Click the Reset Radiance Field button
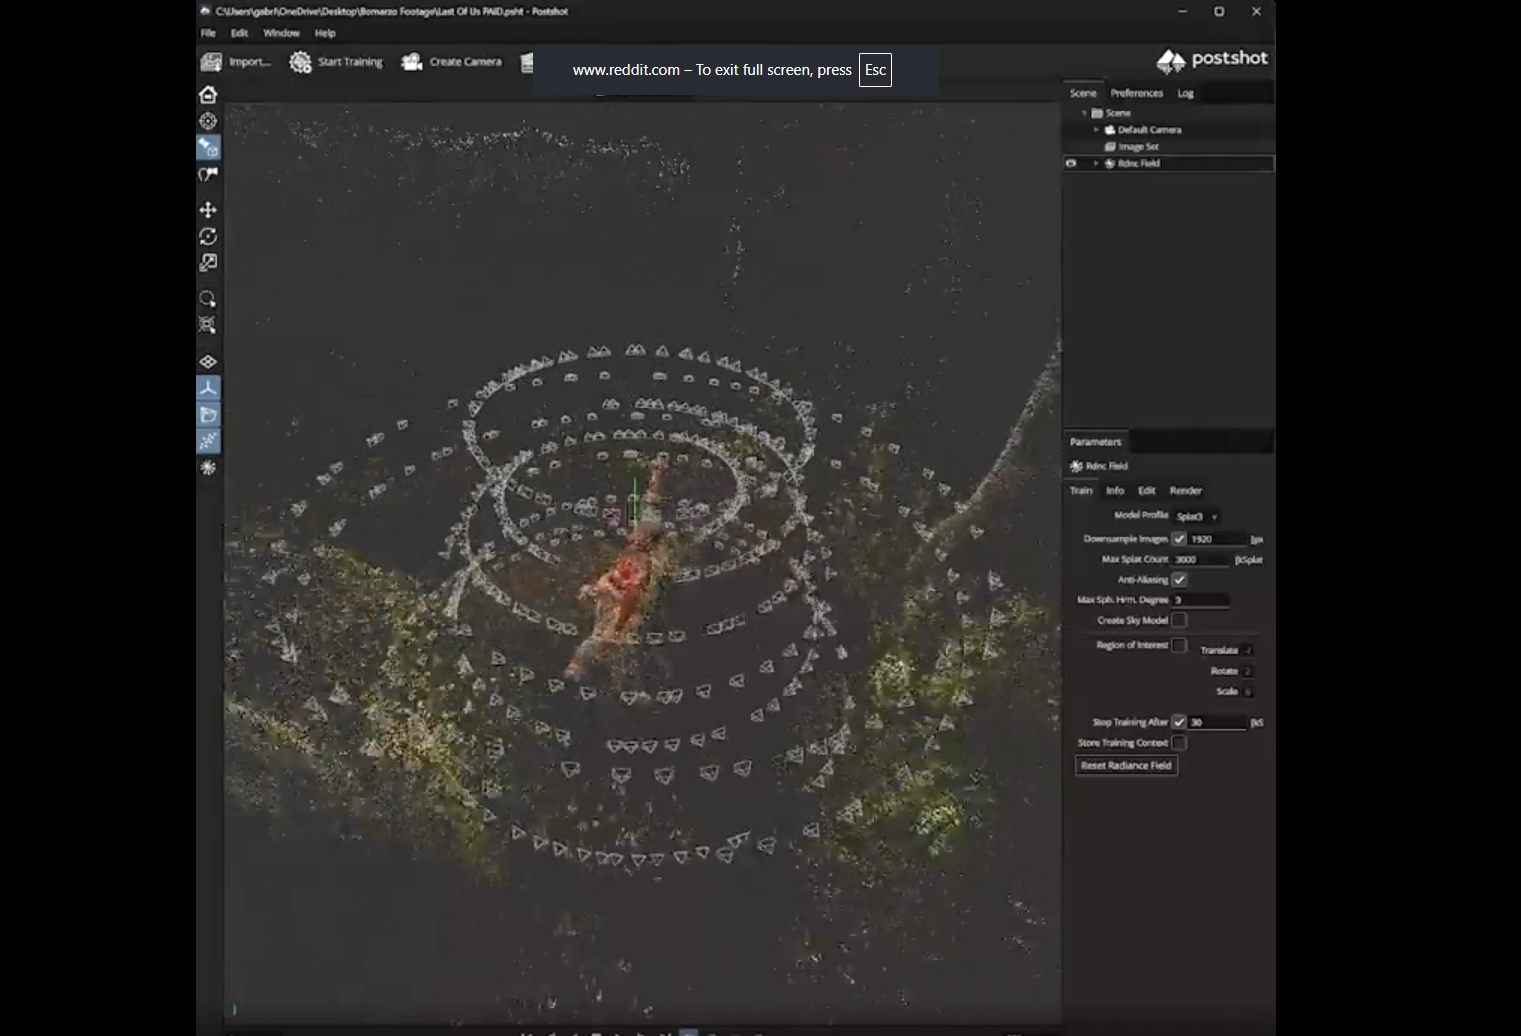 coord(1126,765)
